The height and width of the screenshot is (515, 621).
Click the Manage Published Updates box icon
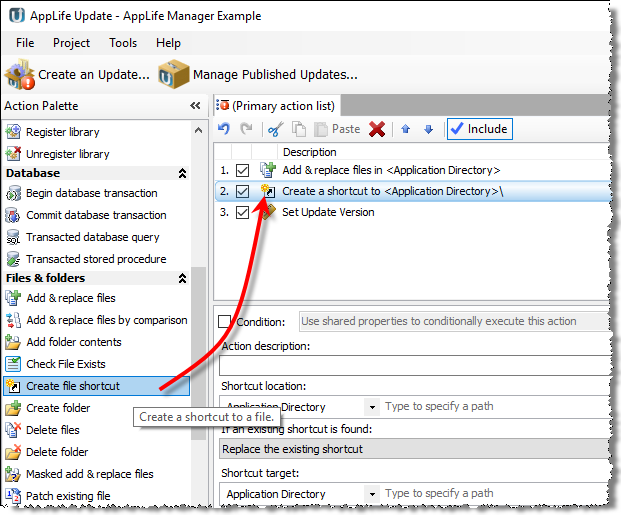click(173, 74)
